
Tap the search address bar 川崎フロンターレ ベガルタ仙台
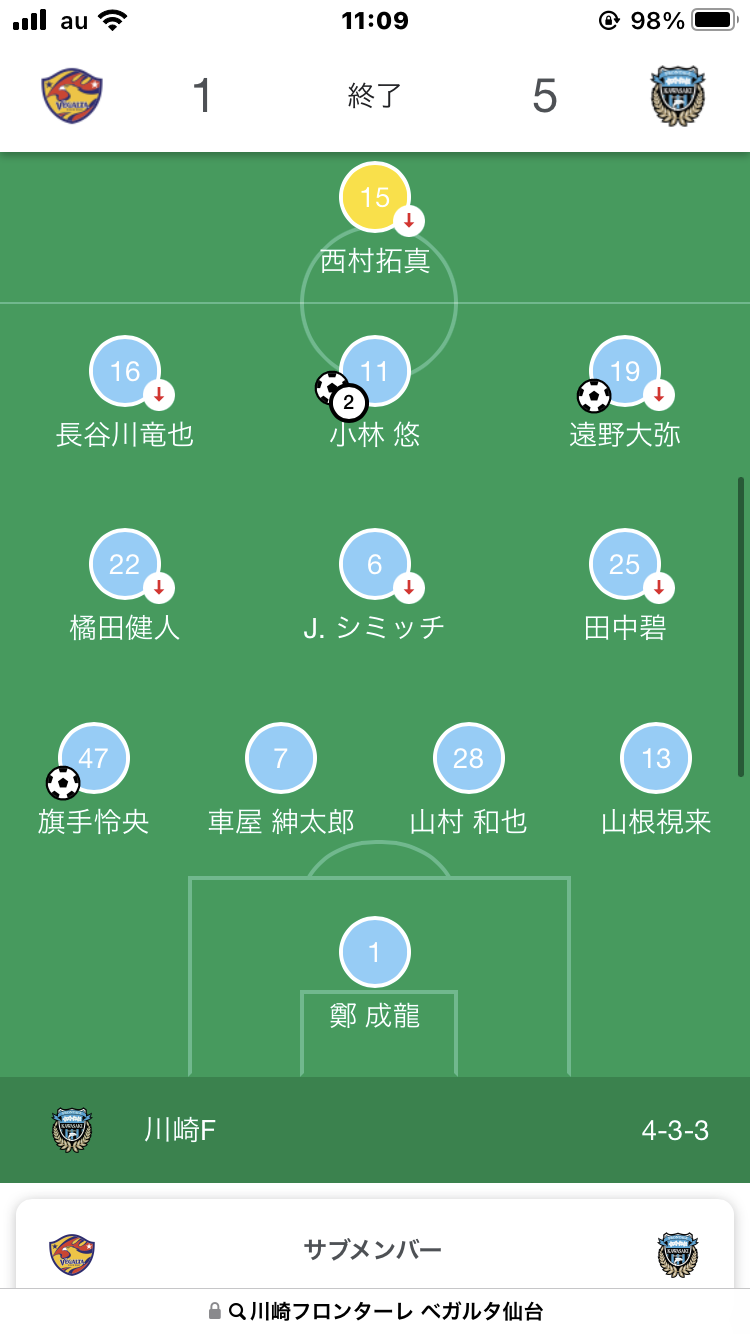point(375,1311)
